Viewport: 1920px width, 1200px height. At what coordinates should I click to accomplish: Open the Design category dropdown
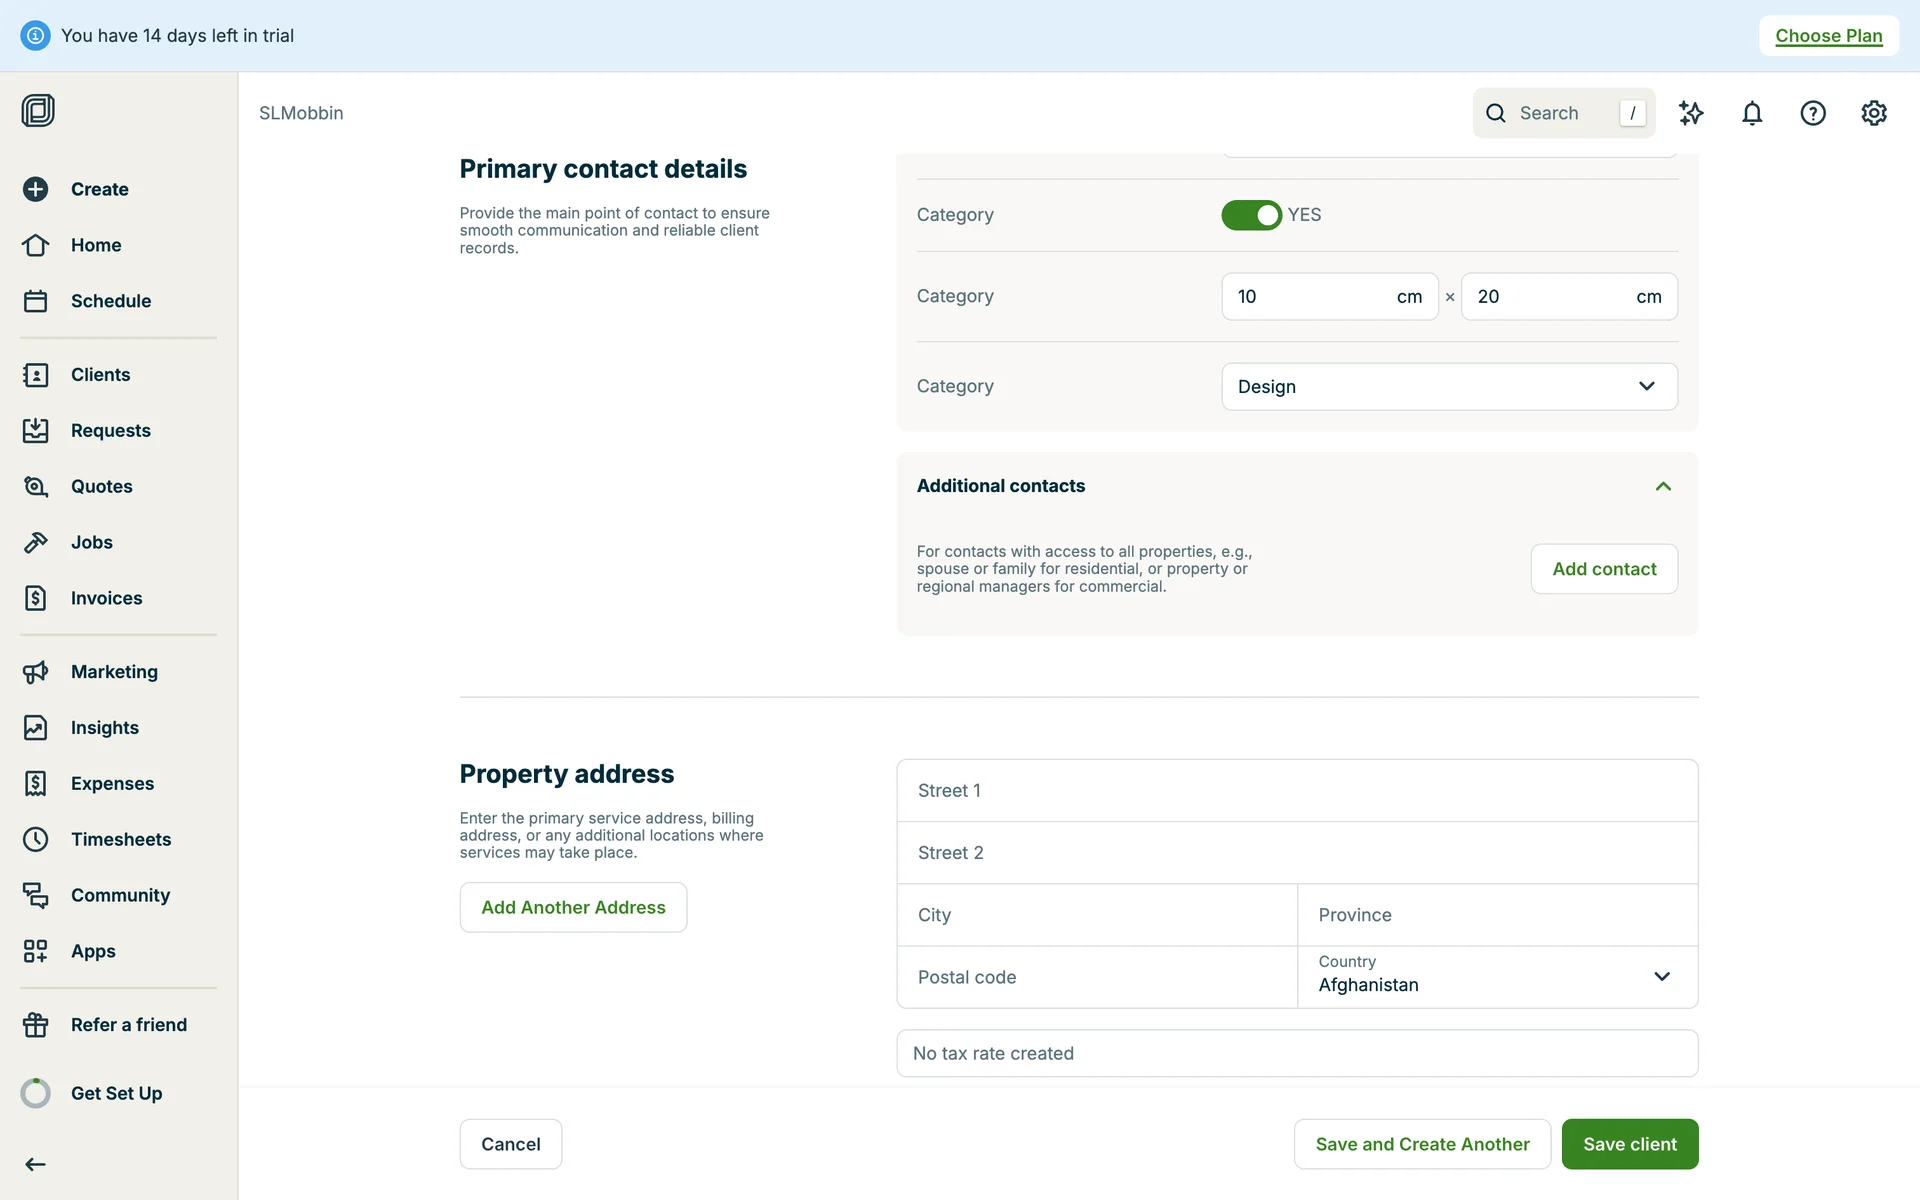point(1448,387)
